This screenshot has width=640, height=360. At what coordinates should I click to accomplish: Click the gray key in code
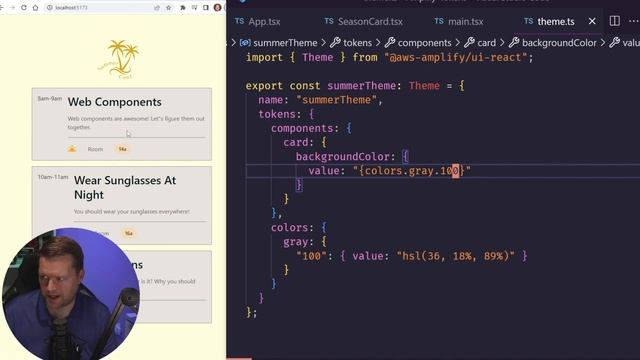click(x=296, y=242)
